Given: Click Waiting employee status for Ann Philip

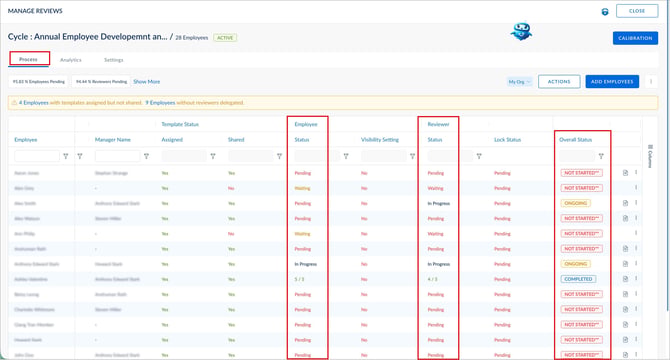Looking at the screenshot, I should tap(302, 234).
